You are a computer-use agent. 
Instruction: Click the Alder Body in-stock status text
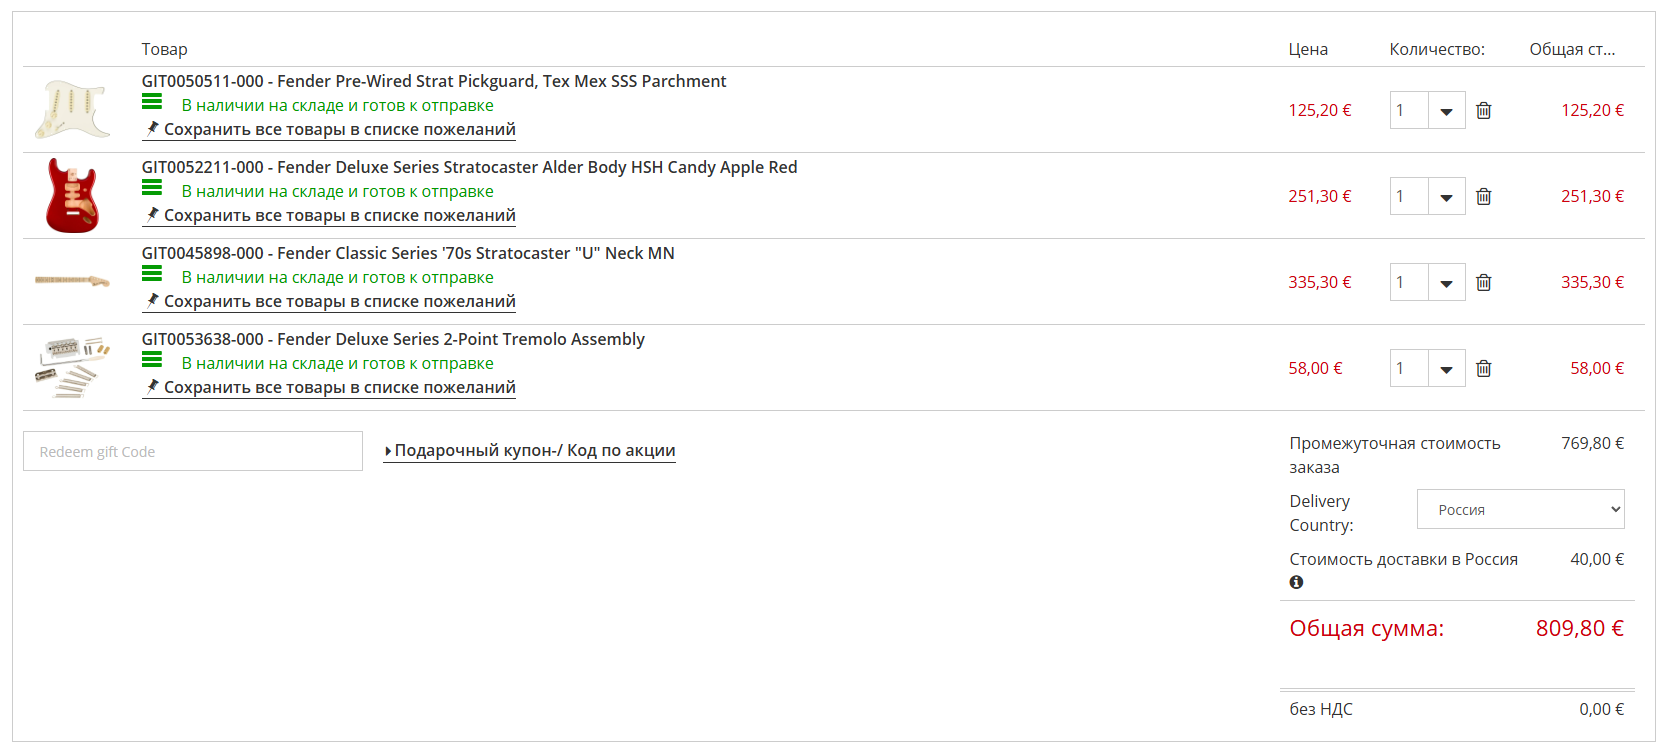coord(337,191)
